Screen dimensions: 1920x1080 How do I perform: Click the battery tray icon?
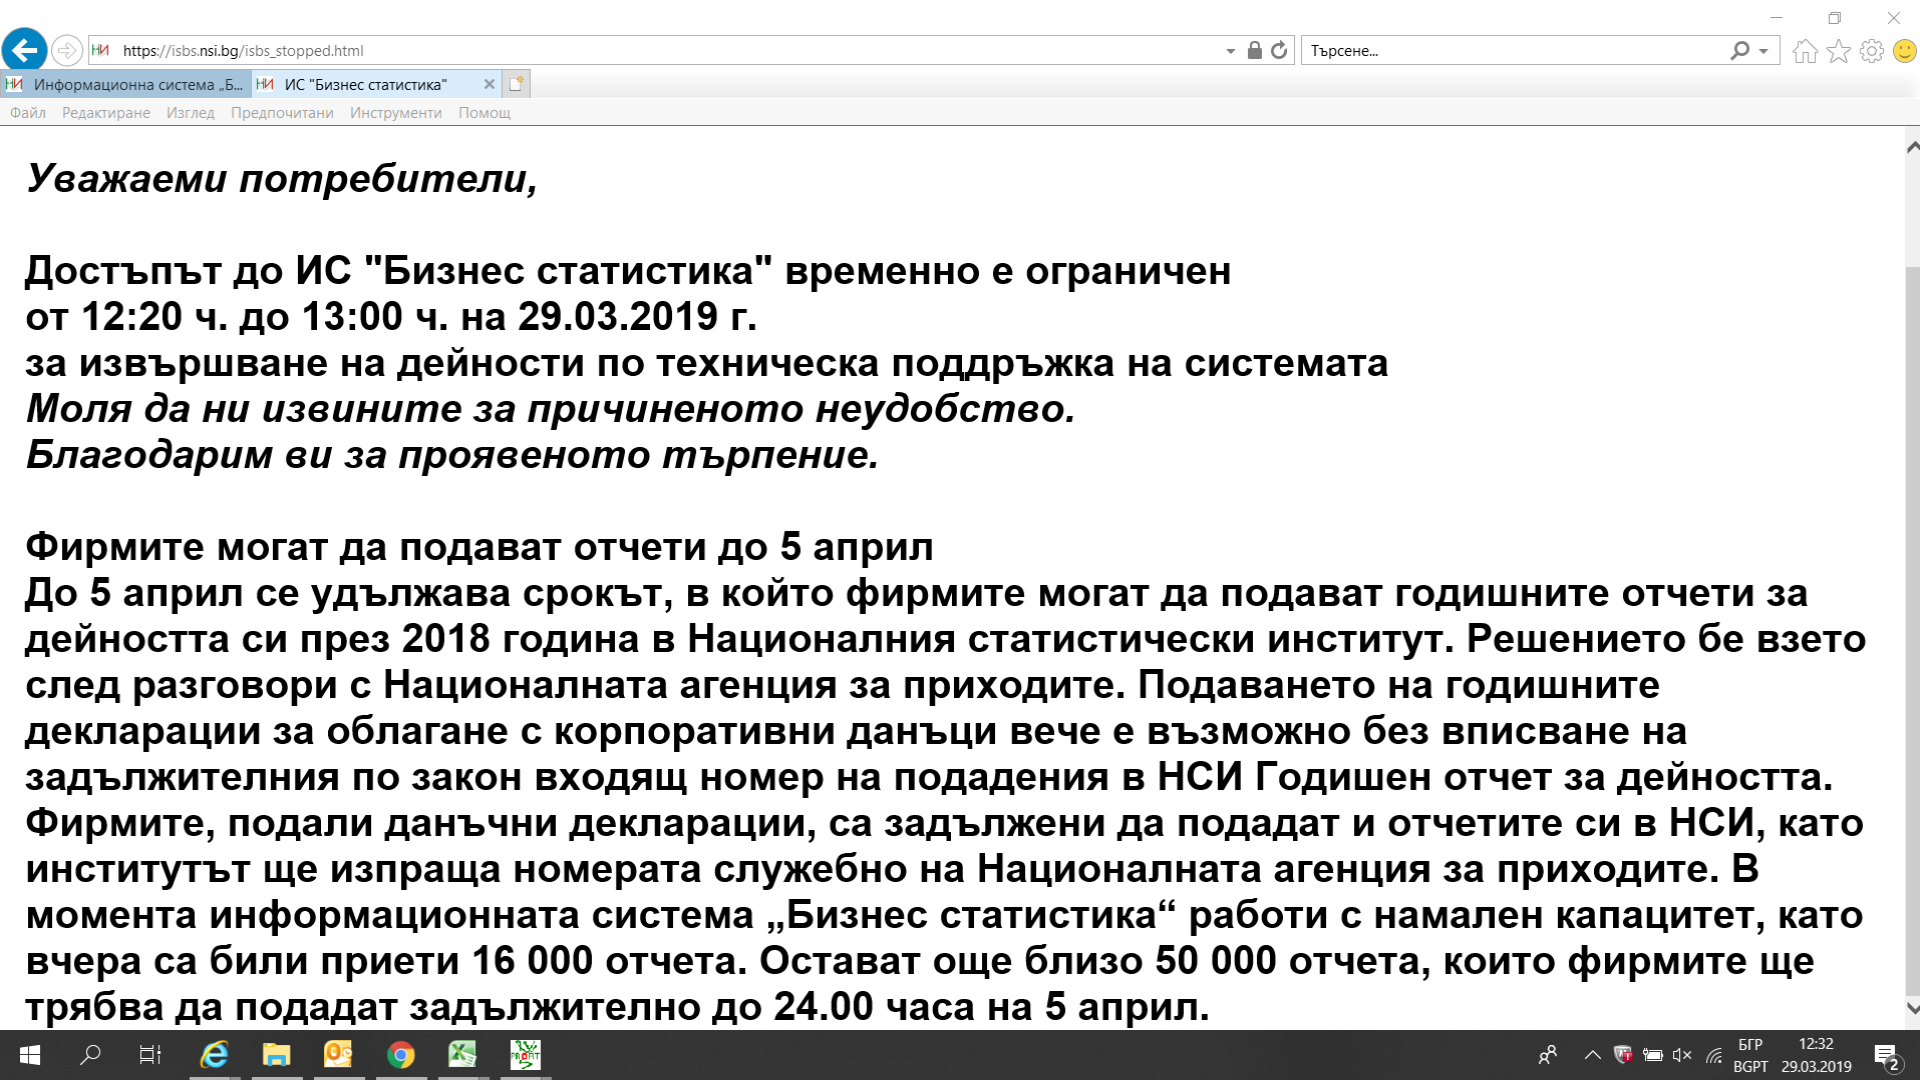(x=1653, y=1055)
